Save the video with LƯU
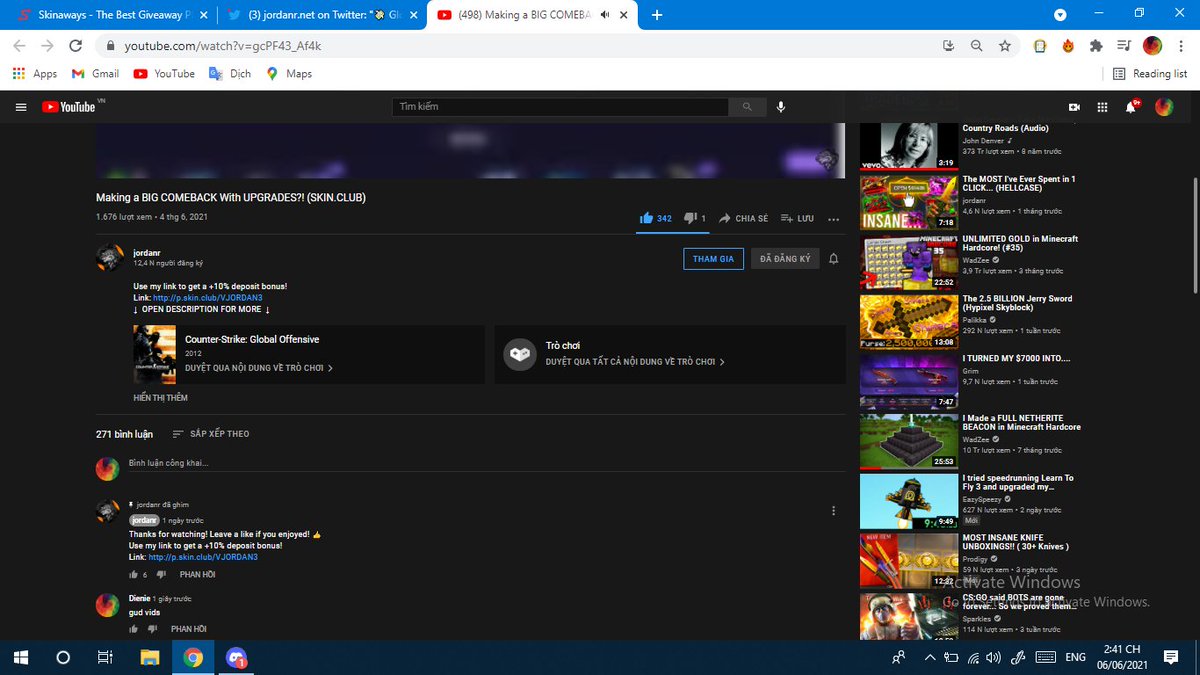Screen dimensions: 1200x675 click(x=797, y=218)
